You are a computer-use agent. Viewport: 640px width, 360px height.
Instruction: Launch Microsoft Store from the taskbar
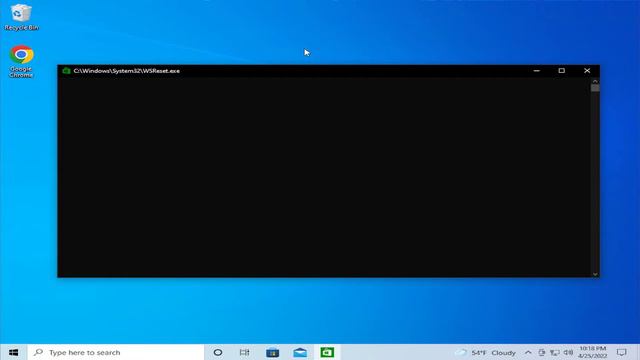click(x=272, y=352)
